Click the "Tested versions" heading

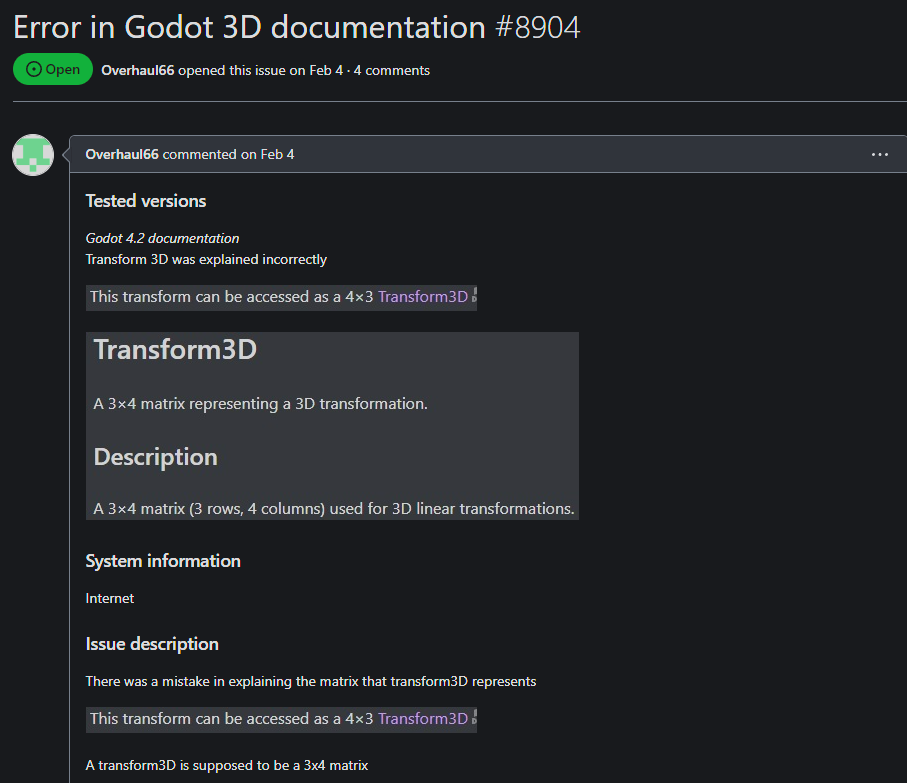tap(146, 201)
